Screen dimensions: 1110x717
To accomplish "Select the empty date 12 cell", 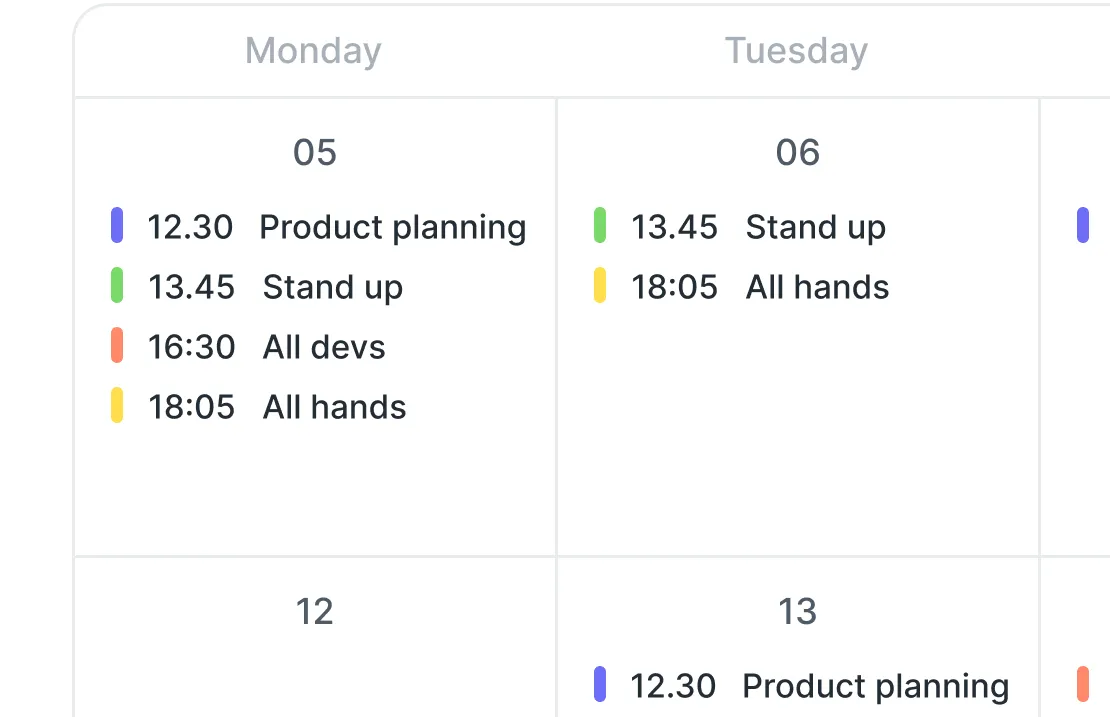I will [315, 637].
